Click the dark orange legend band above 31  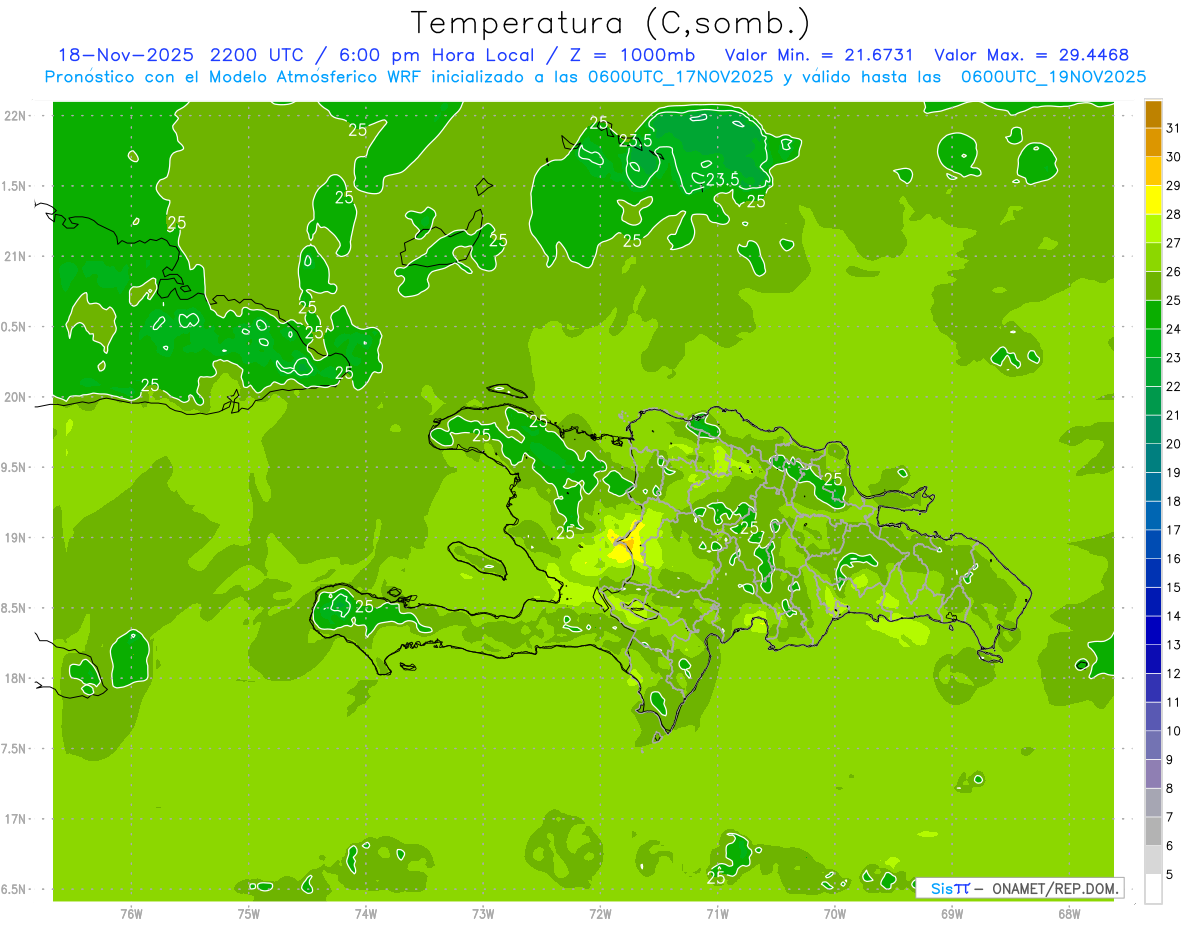pos(1153,115)
